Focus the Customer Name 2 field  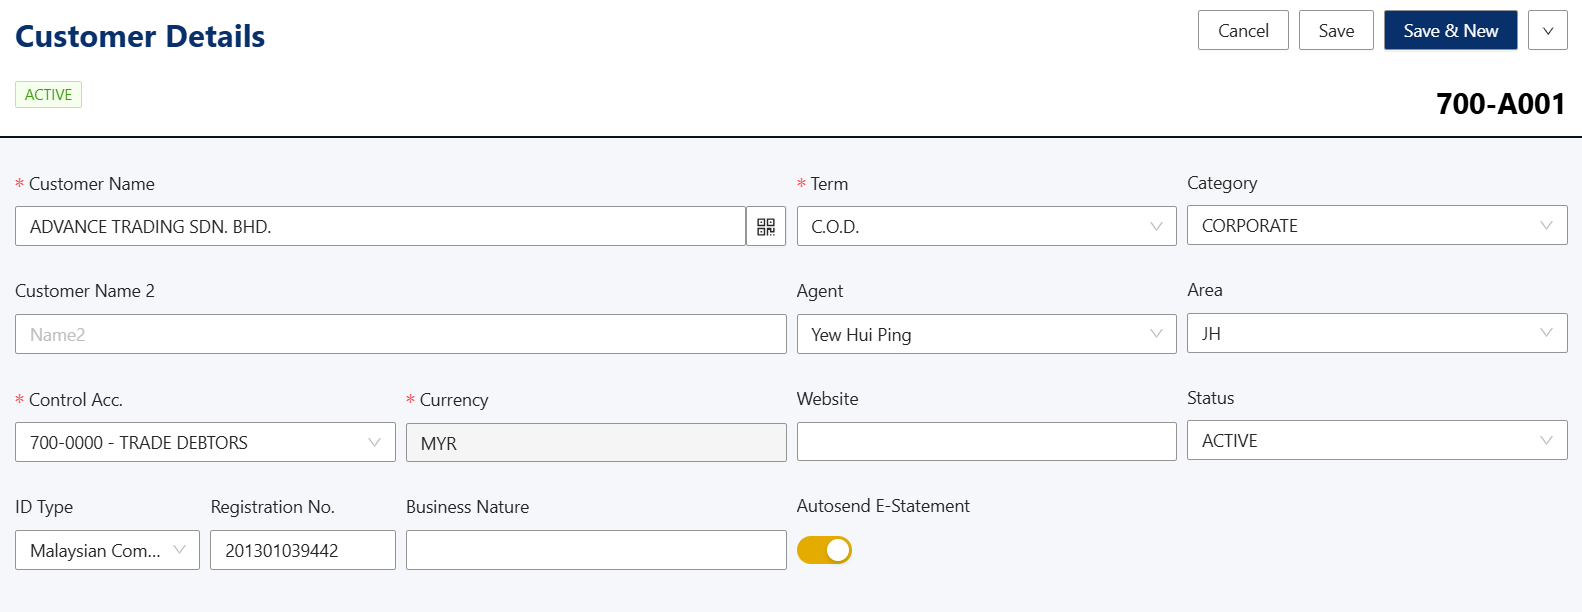coord(400,335)
